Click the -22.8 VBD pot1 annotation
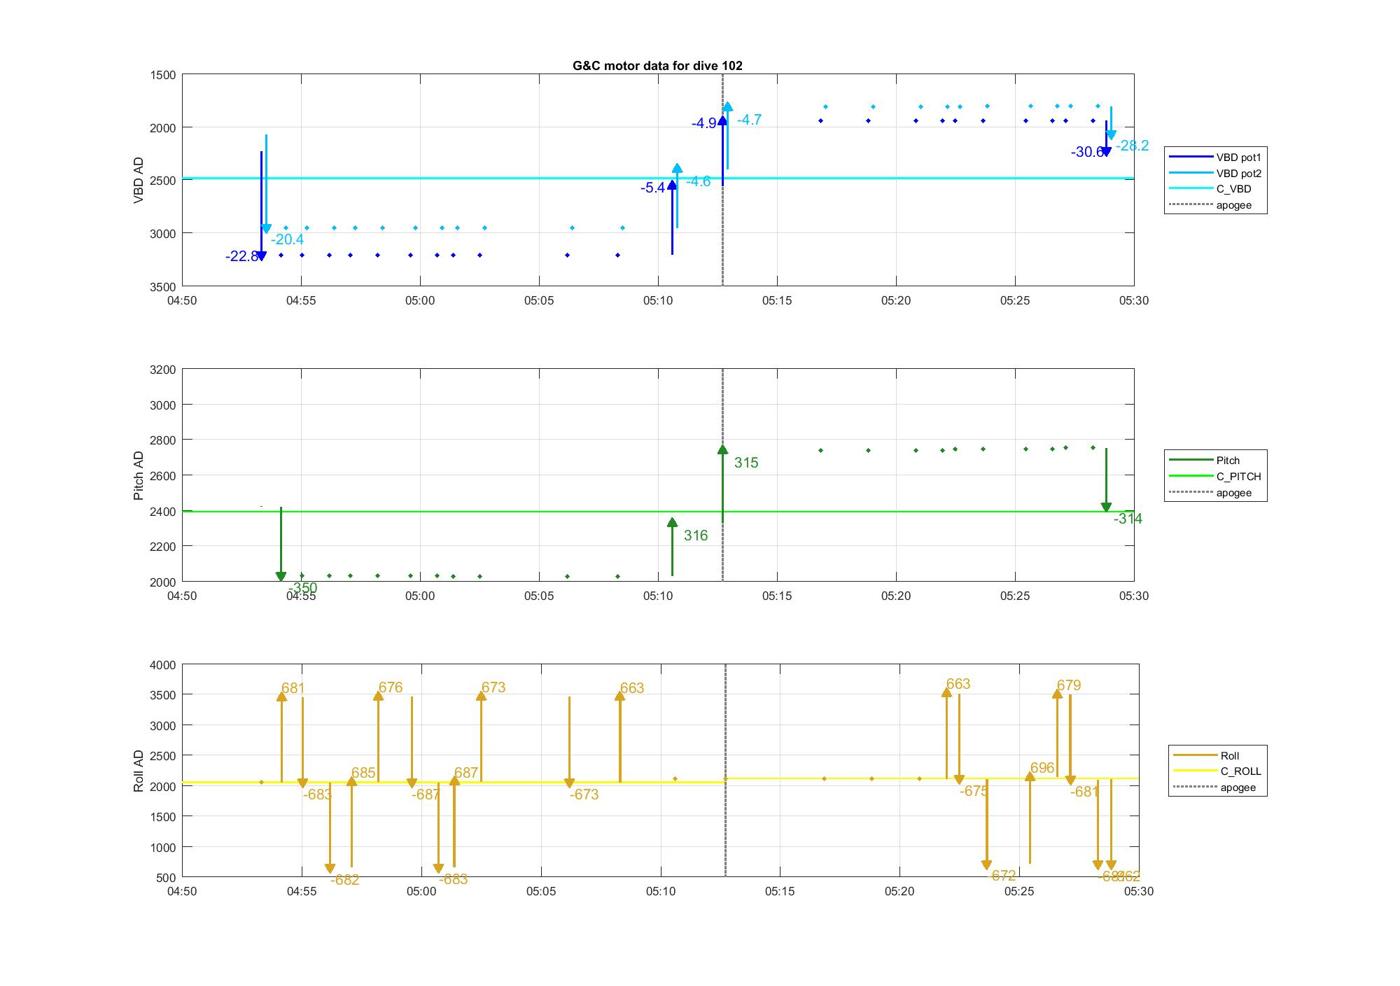Image resolution: width=1400 pixels, height=986 pixels. coord(241,257)
